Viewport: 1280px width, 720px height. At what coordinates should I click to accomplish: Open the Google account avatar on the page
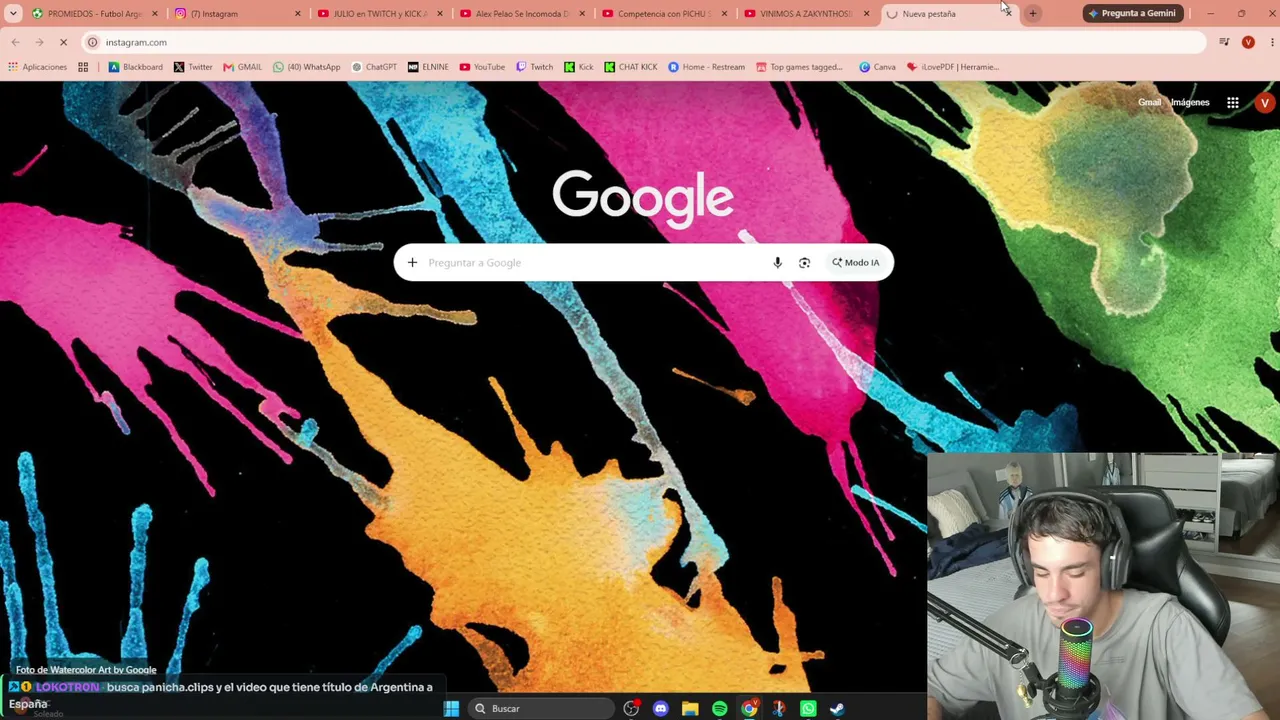(x=1265, y=103)
